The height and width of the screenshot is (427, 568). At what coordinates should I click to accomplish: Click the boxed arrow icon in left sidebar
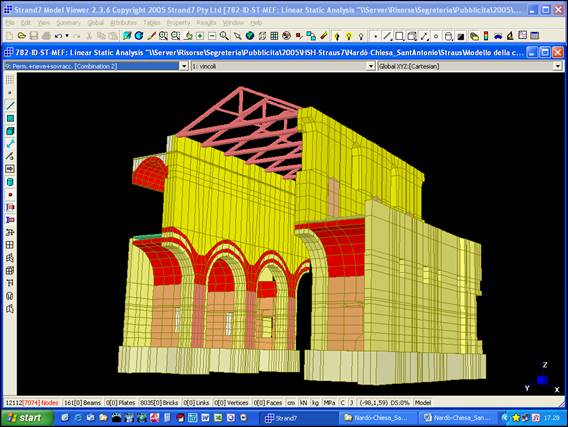10,169
